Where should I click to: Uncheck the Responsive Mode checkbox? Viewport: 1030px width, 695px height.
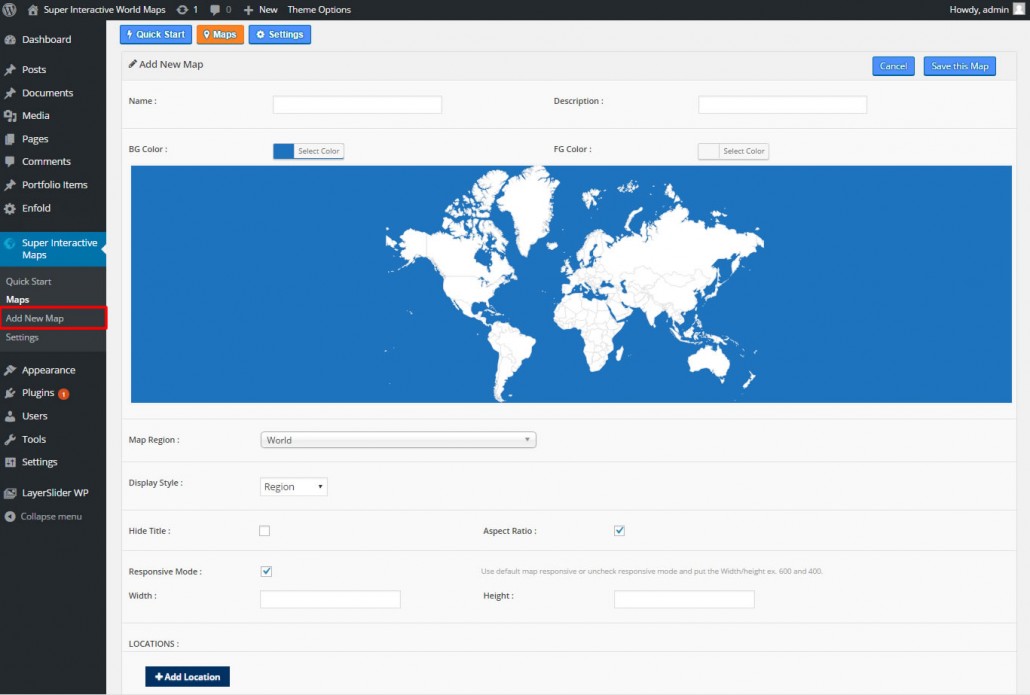[x=266, y=571]
